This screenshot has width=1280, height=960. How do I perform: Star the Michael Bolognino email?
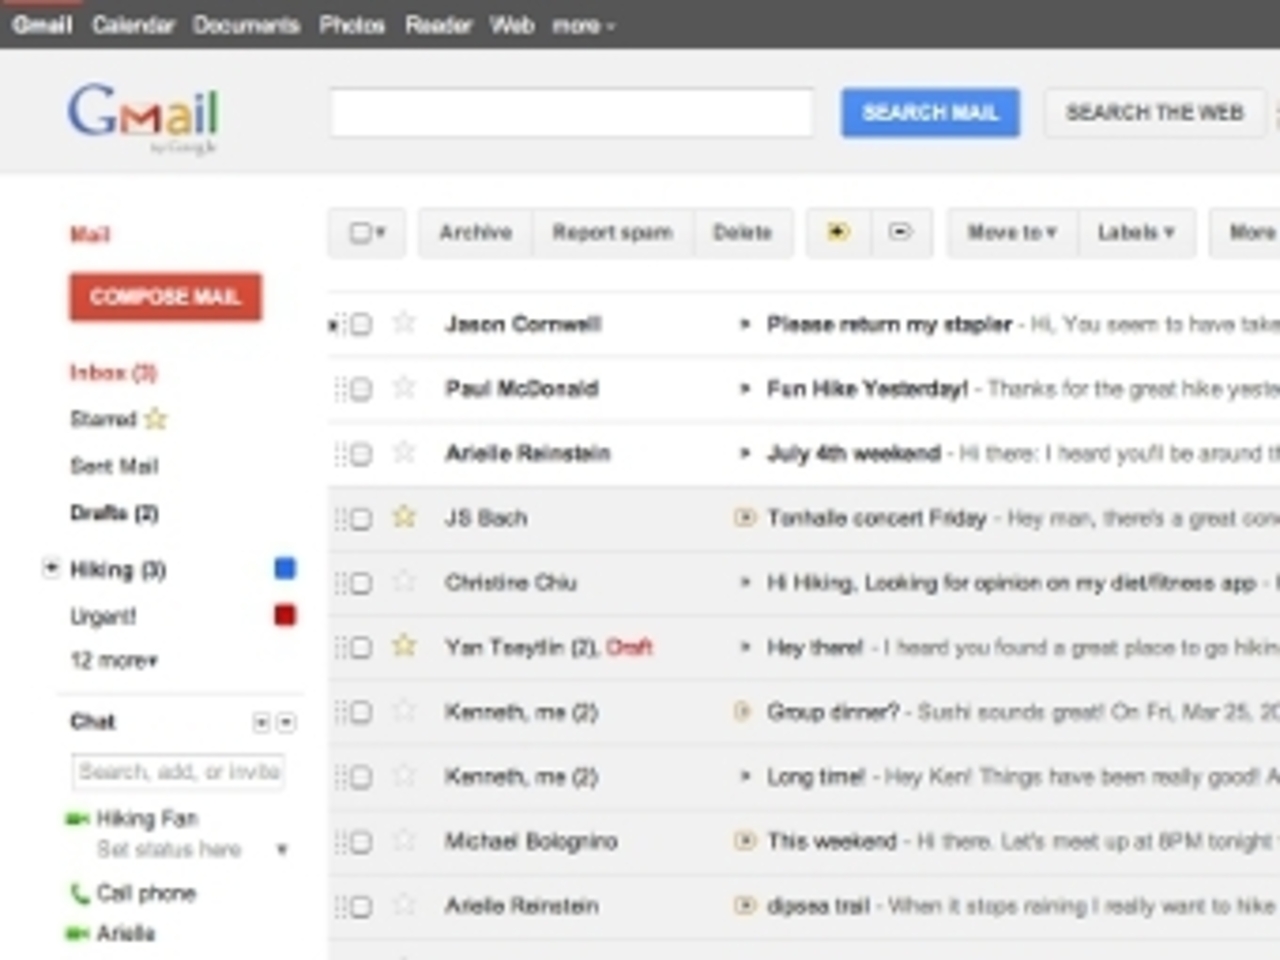point(404,840)
